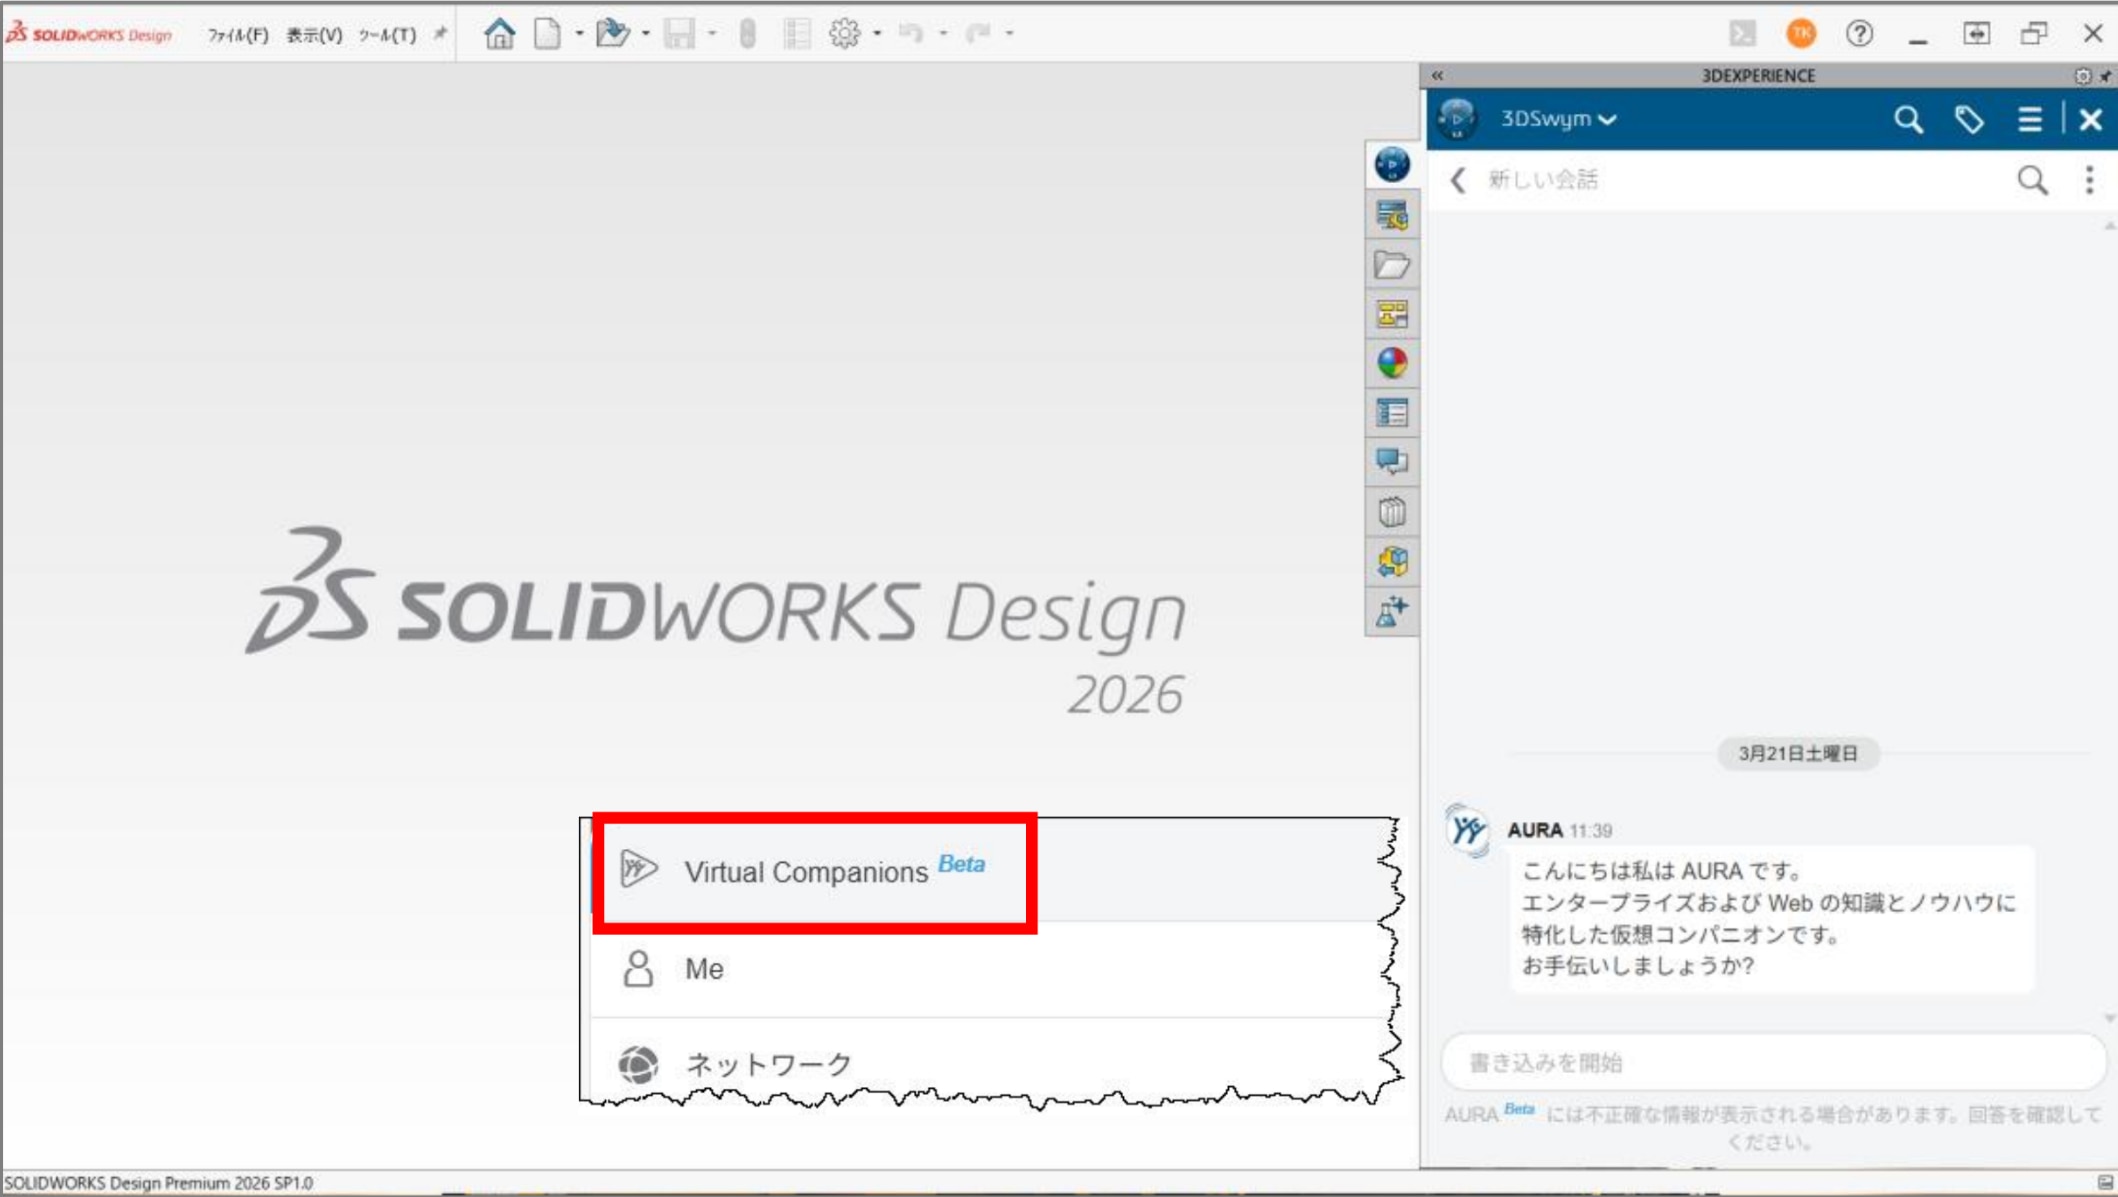Image resolution: width=2118 pixels, height=1197 pixels.
Task: Click the chat scrollbar down arrow
Action: (x=2109, y=1018)
